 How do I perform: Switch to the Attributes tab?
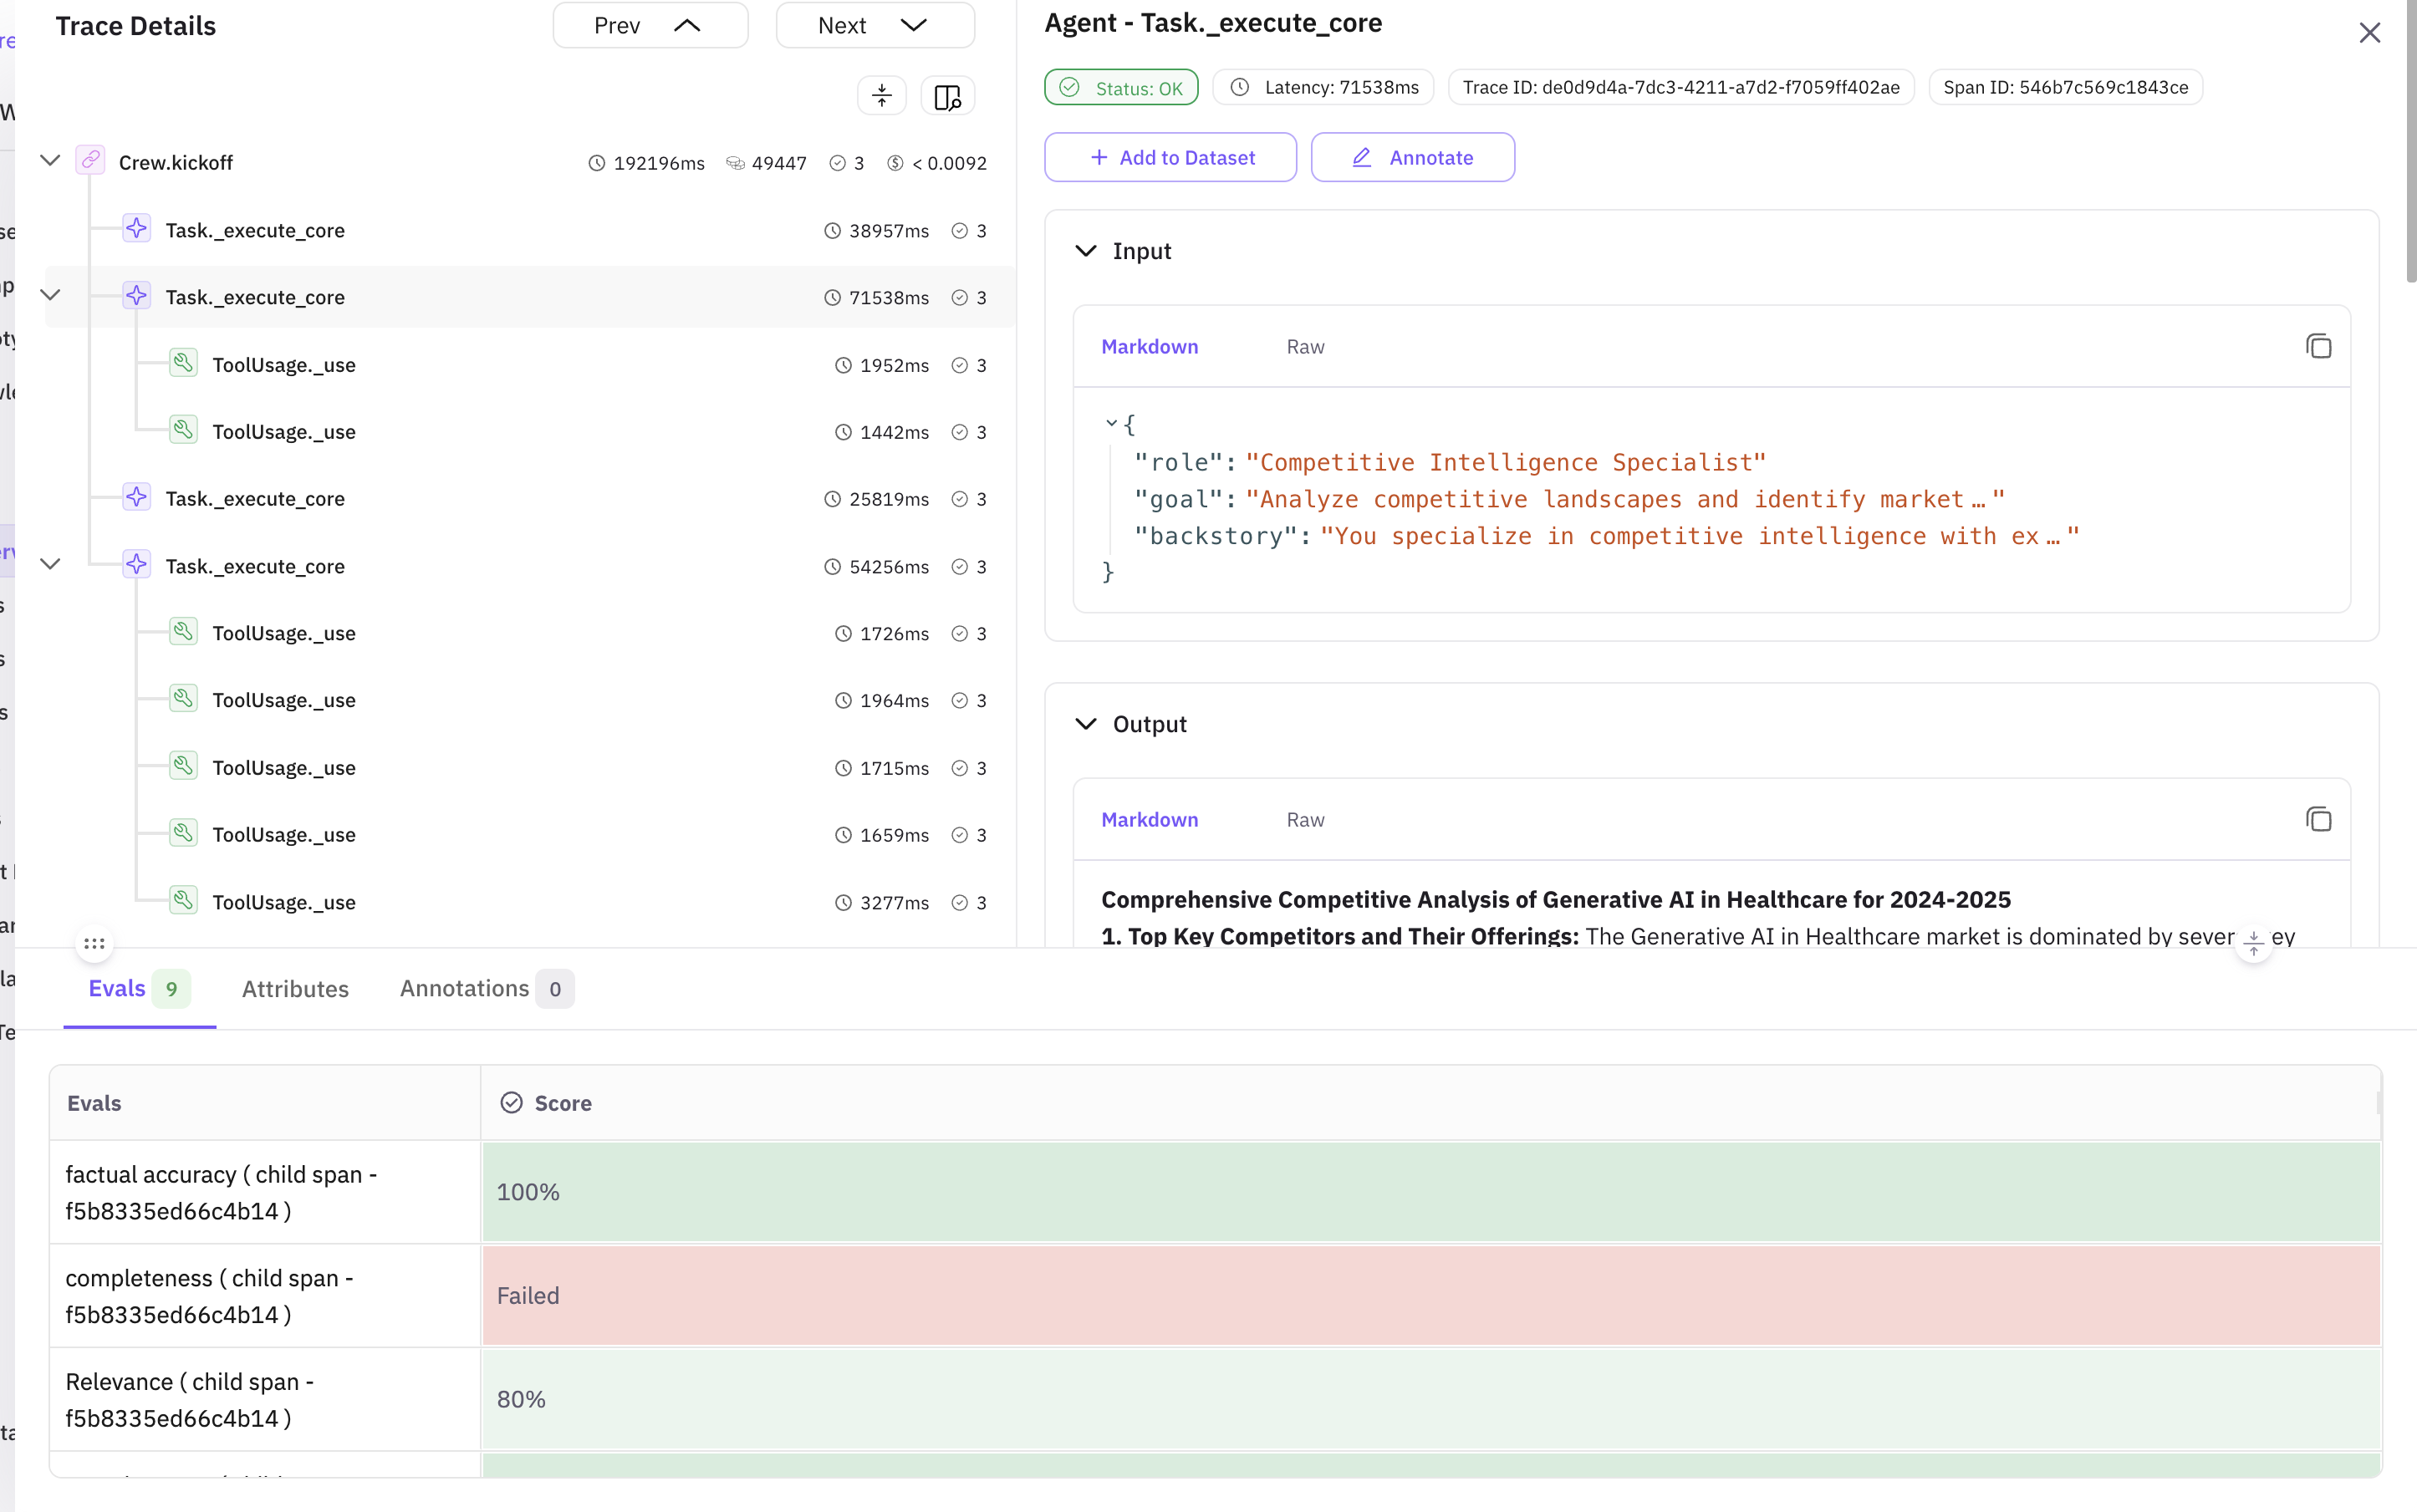click(x=294, y=989)
